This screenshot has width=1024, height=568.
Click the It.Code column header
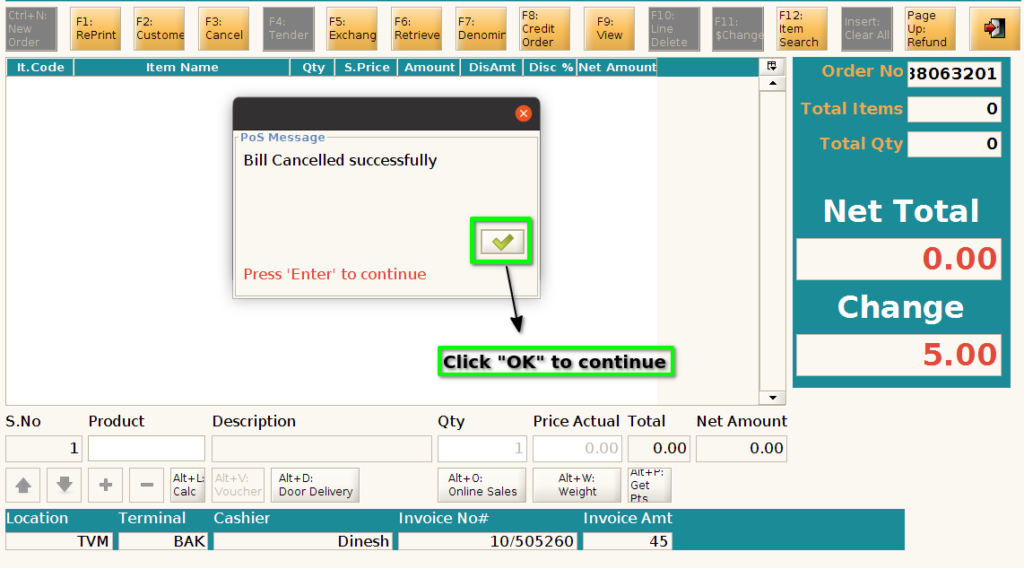[x=40, y=67]
